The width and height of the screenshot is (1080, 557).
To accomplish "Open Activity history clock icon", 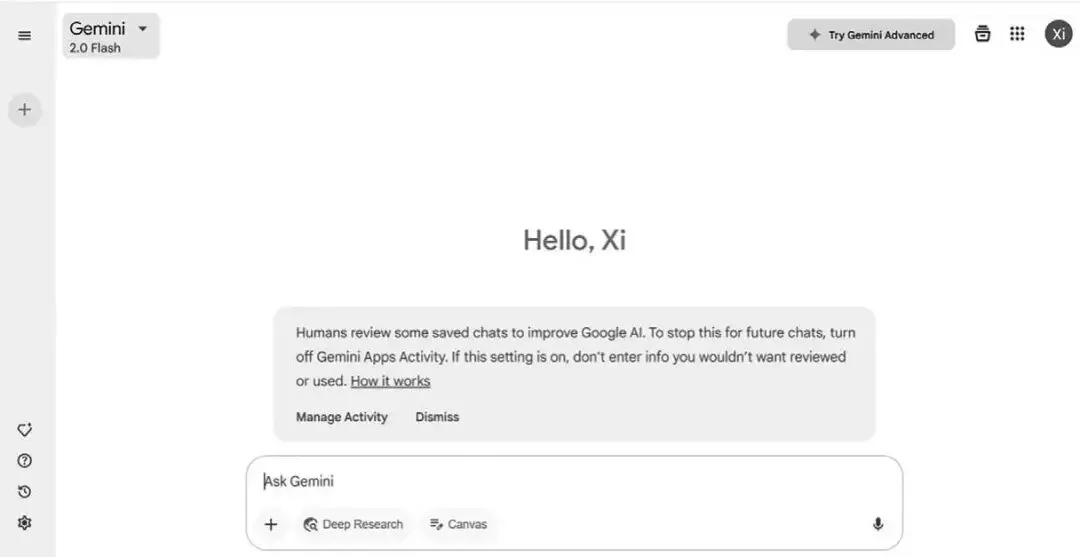I will (x=25, y=492).
